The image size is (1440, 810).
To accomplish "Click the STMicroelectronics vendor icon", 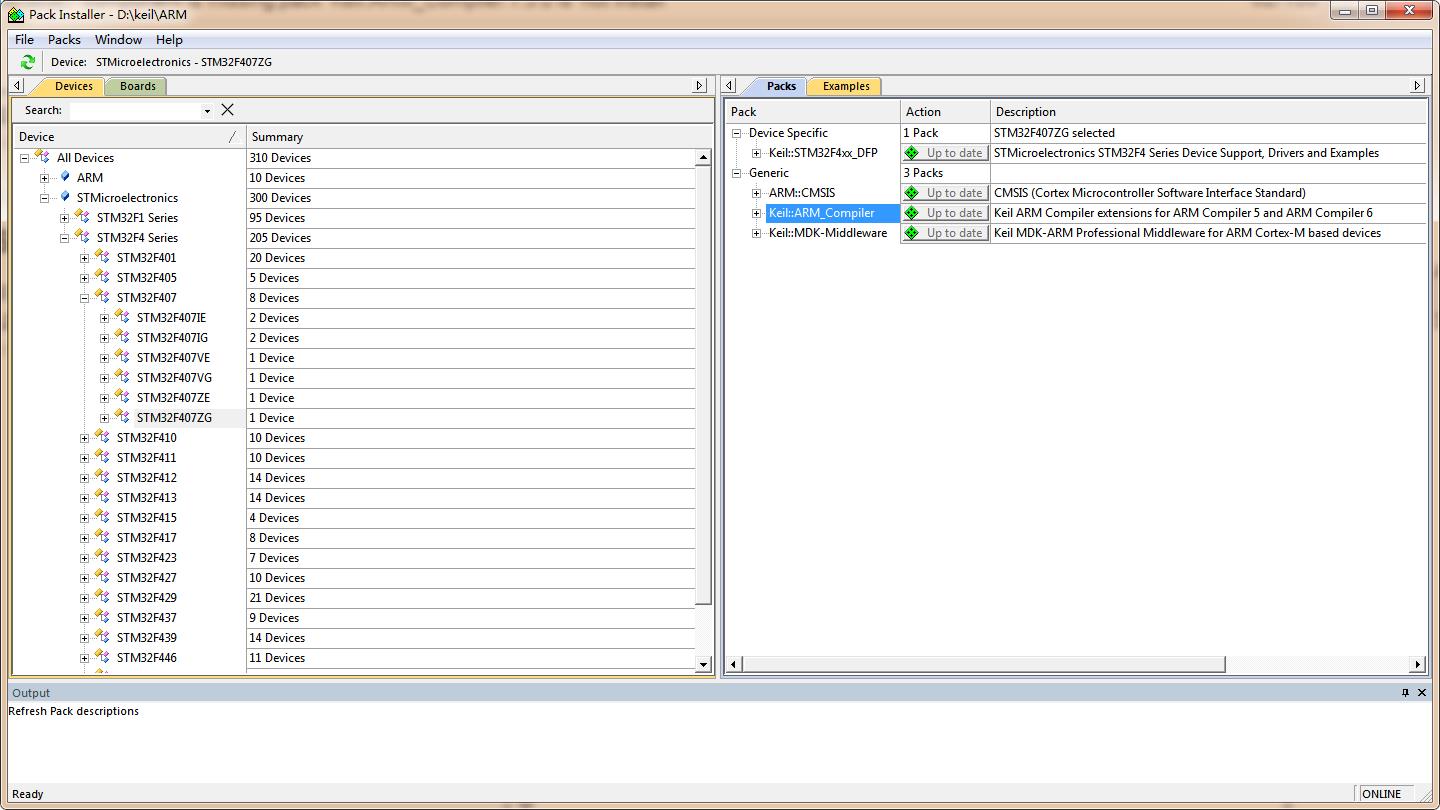I will tap(65, 197).
